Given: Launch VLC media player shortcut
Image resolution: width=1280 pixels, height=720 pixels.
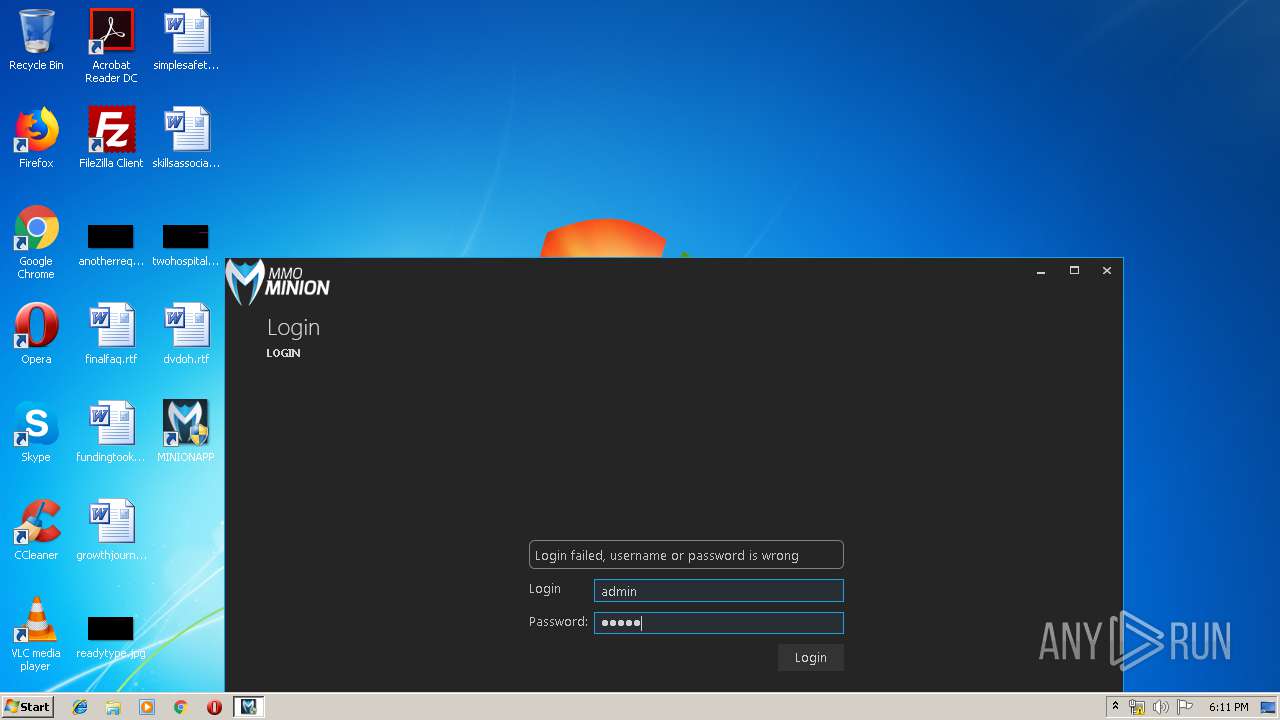Looking at the screenshot, I should click(36, 634).
